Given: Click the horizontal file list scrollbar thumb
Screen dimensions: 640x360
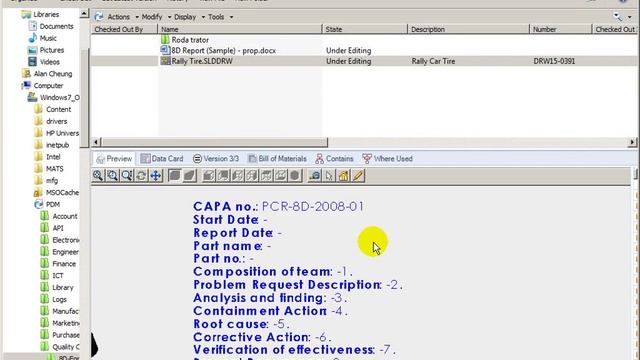Looking at the screenshot, I should coord(214,142).
